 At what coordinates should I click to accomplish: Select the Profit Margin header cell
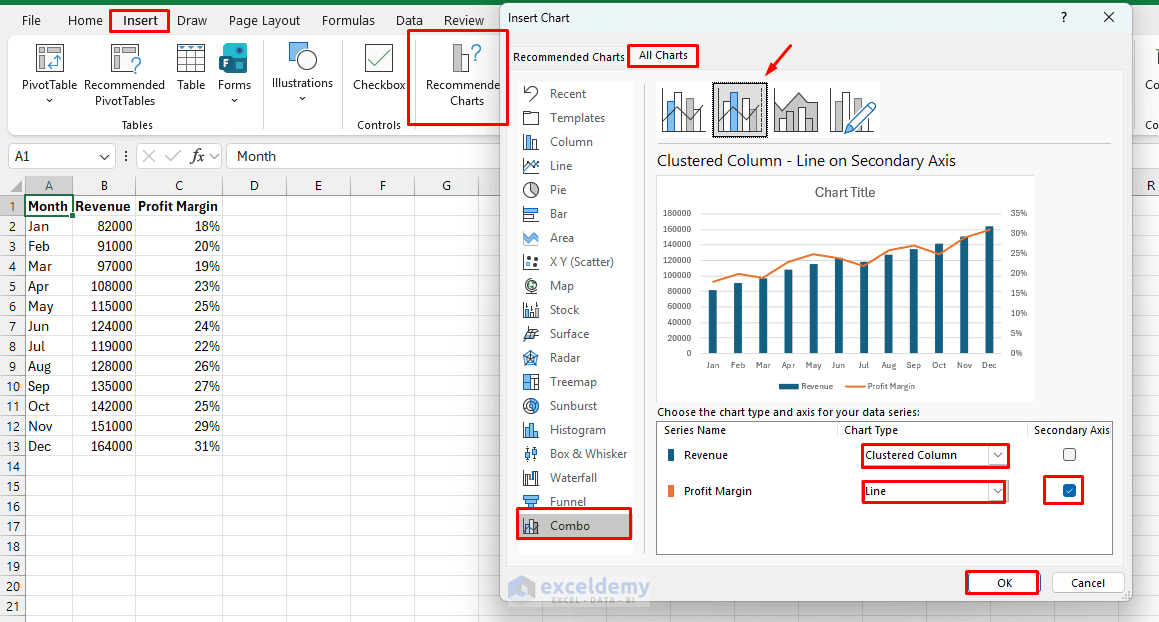(x=178, y=206)
